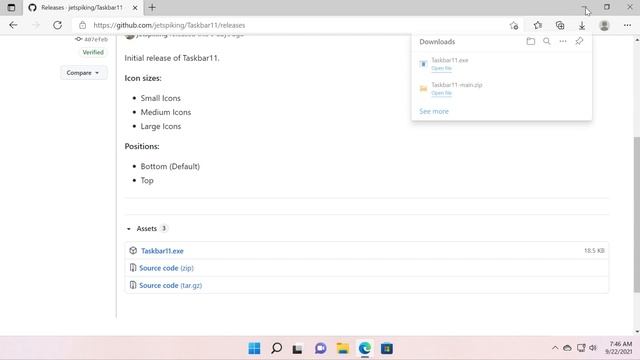640x360 pixels.
Task: Pin the Downloads panel
Action: (579, 41)
